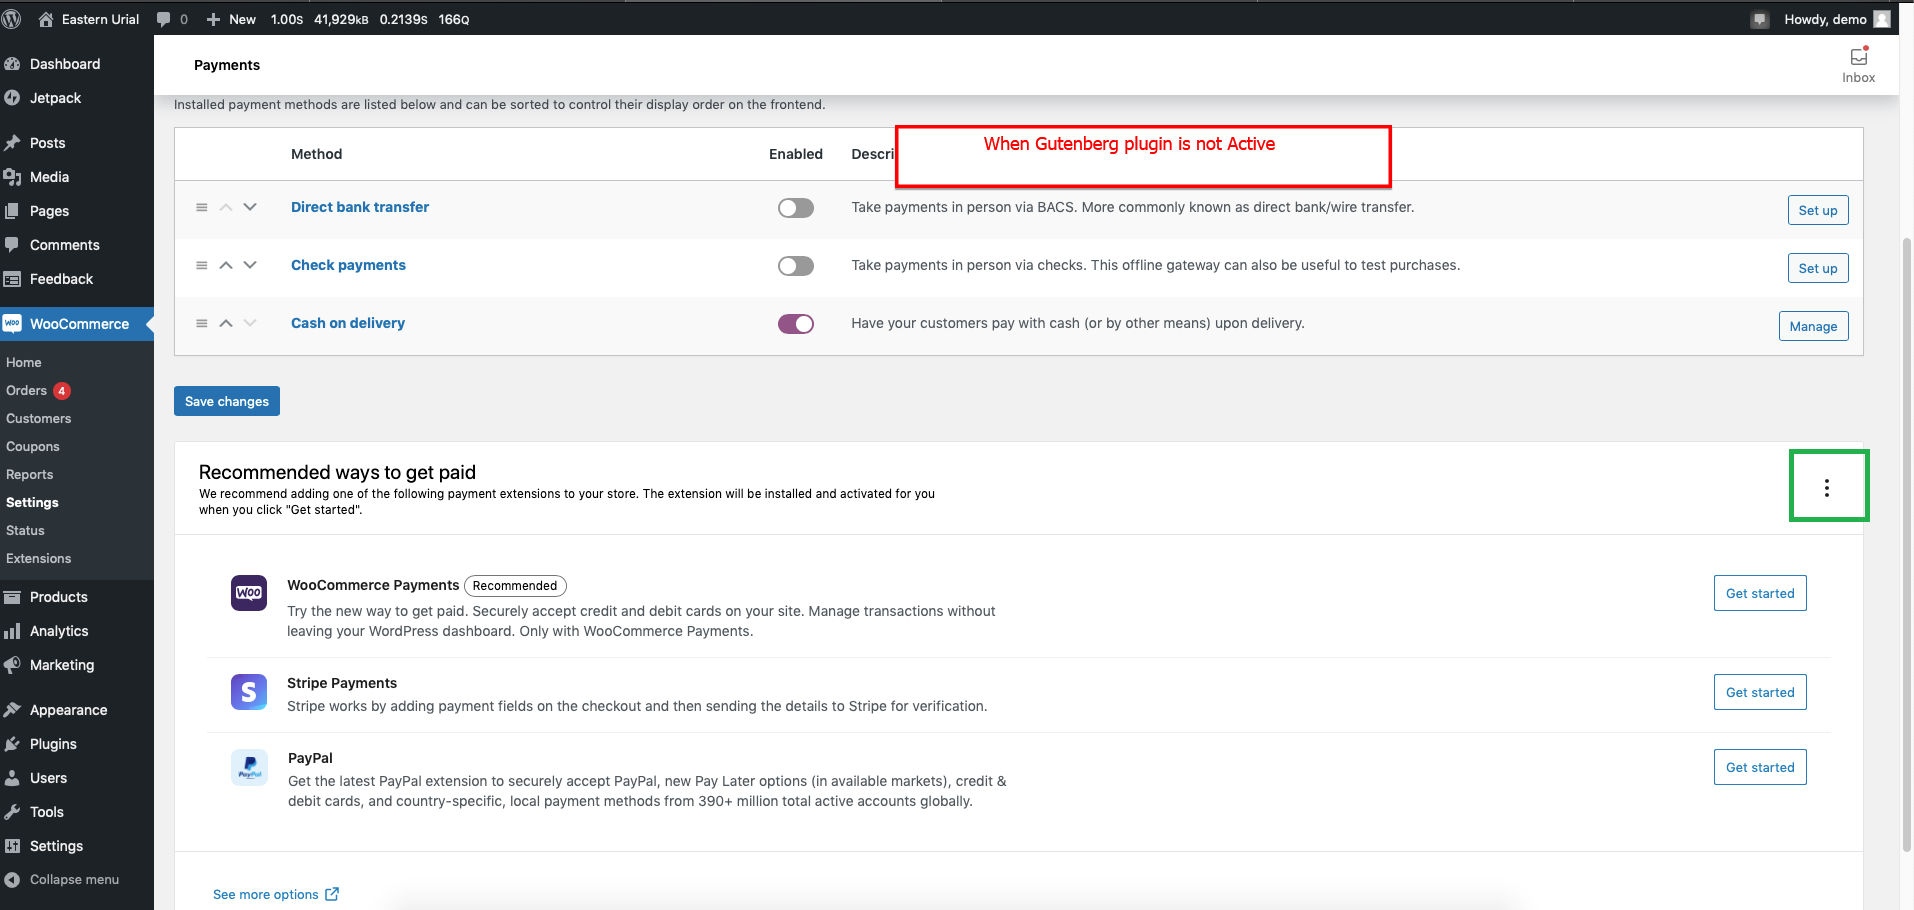1914x910 pixels.
Task: Enable the Direct bank transfer payment method
Action: (x=795, y=208)
